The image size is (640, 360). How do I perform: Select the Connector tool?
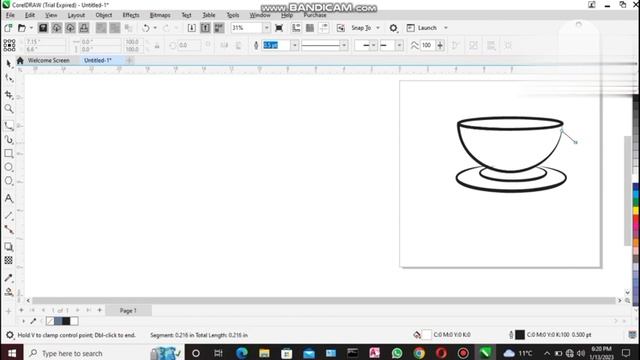[9, 230]
